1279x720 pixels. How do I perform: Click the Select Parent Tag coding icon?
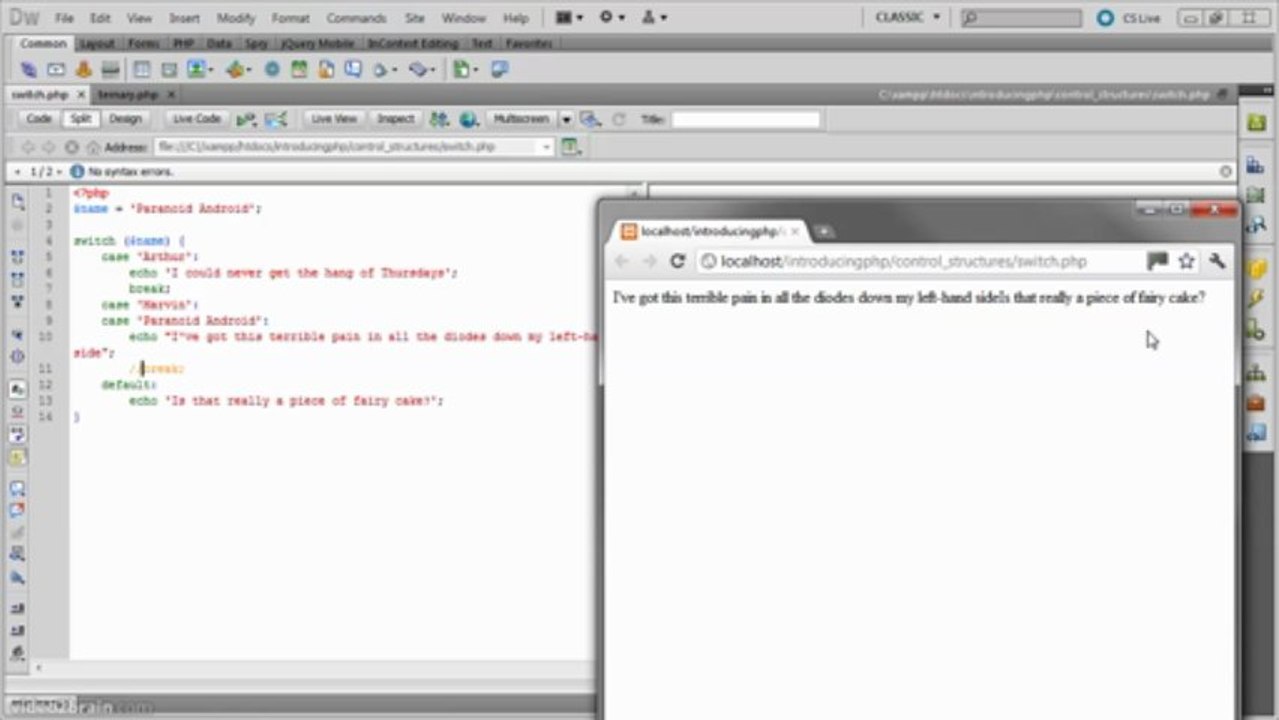coord(18,335)
